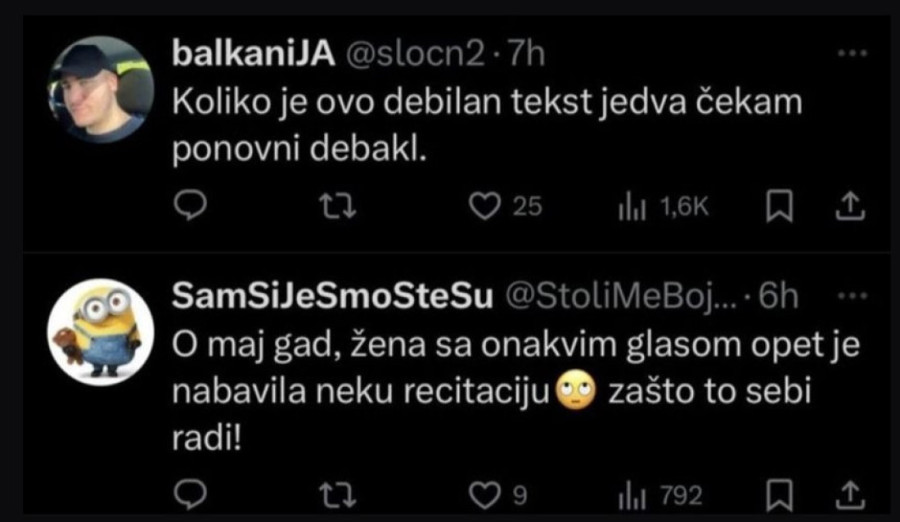Image resolution: width=900 pixels, height=522 pixels.
Task: Like the tweet with 9 likes
Action: point(485,494)
